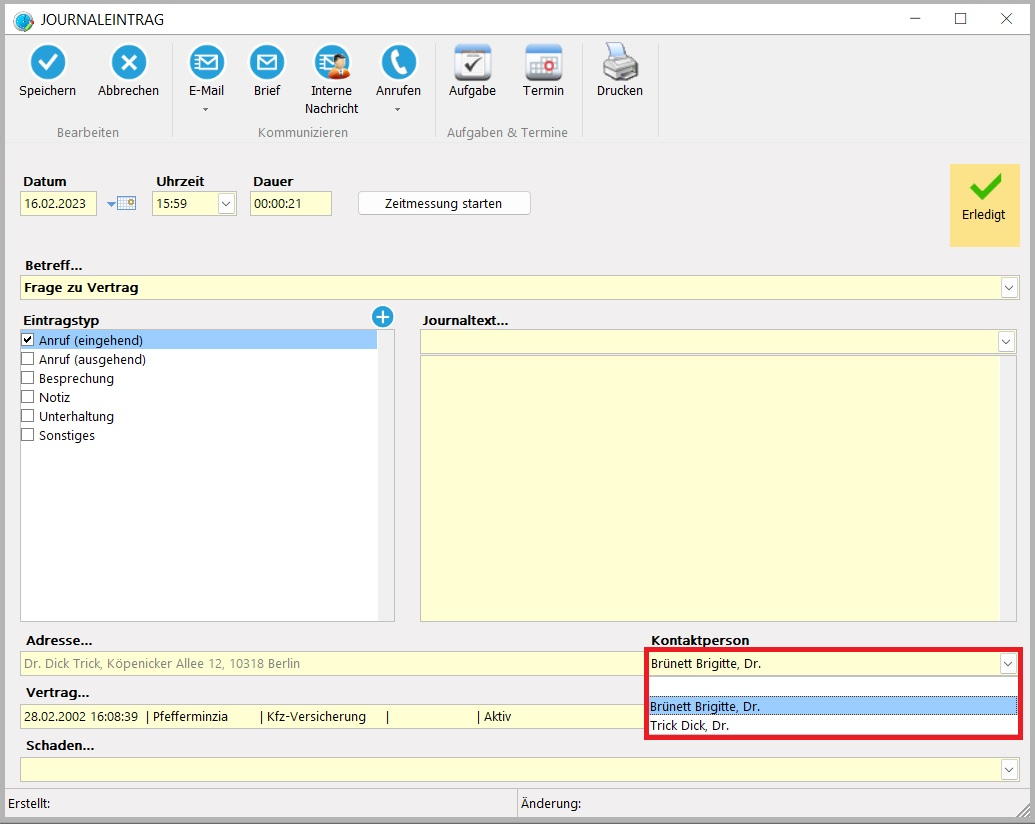Click the Speichern checkmark icon
This screenshot has width=1035, height=824.
tap(47, 63)
